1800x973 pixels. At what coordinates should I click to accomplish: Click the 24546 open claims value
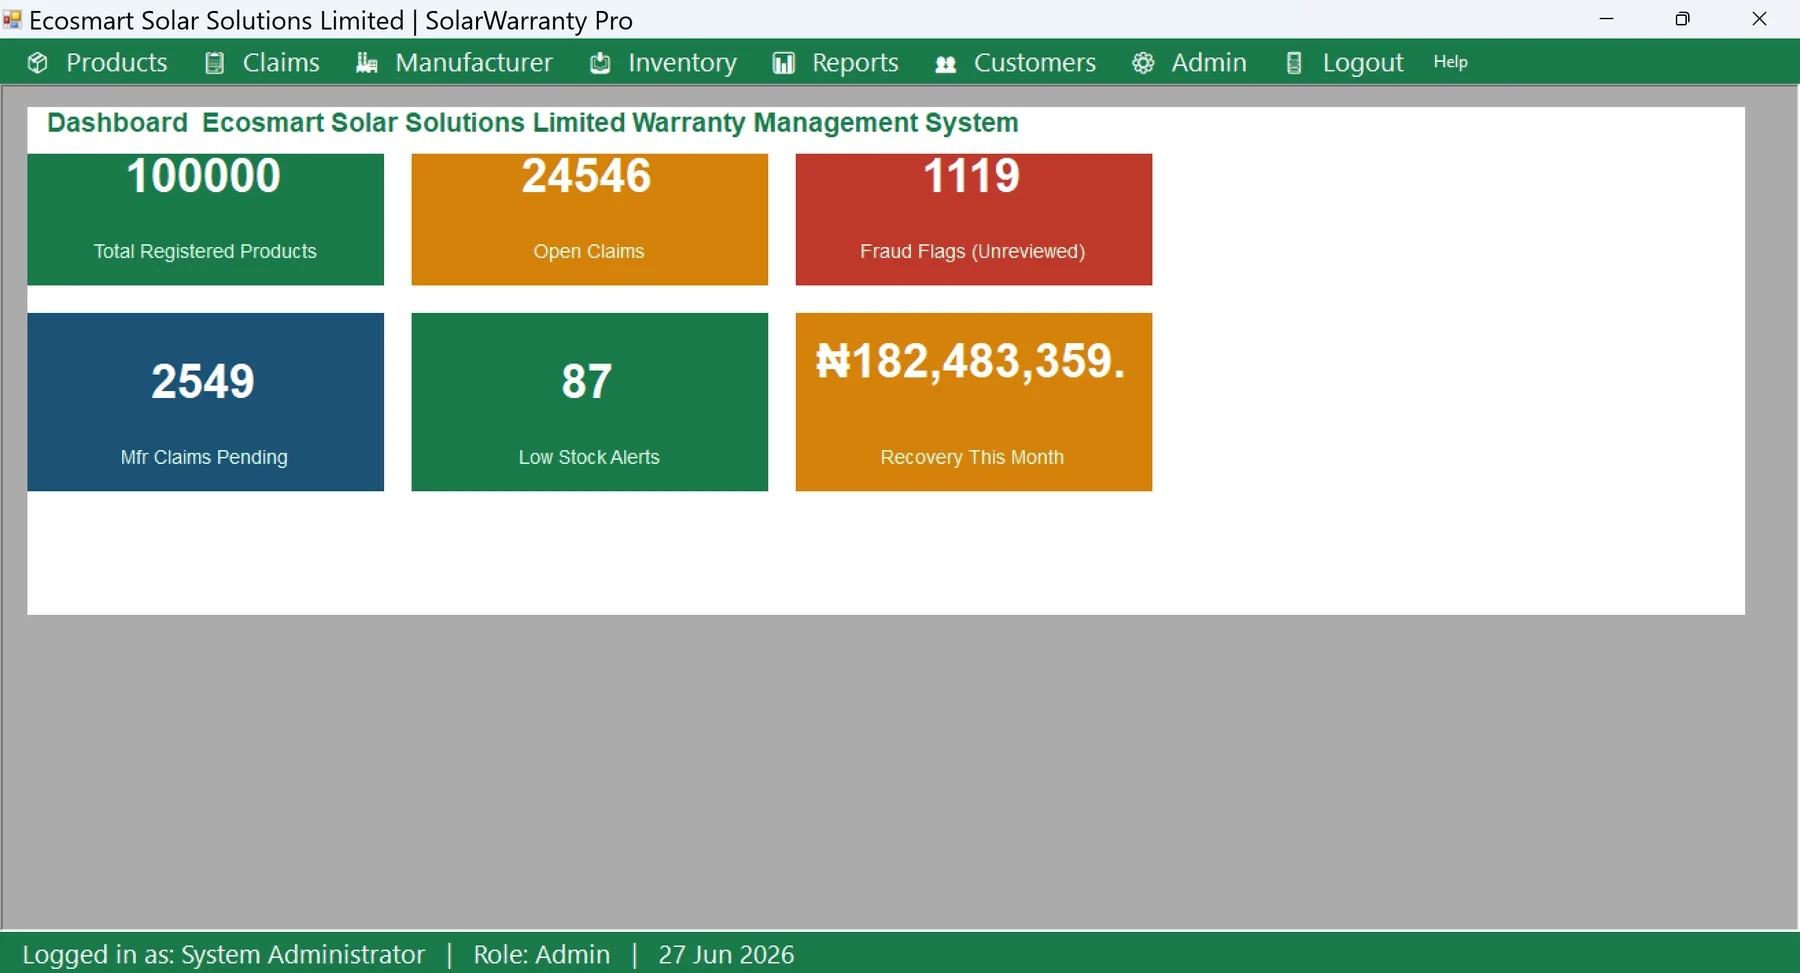(x=587, y=176)
